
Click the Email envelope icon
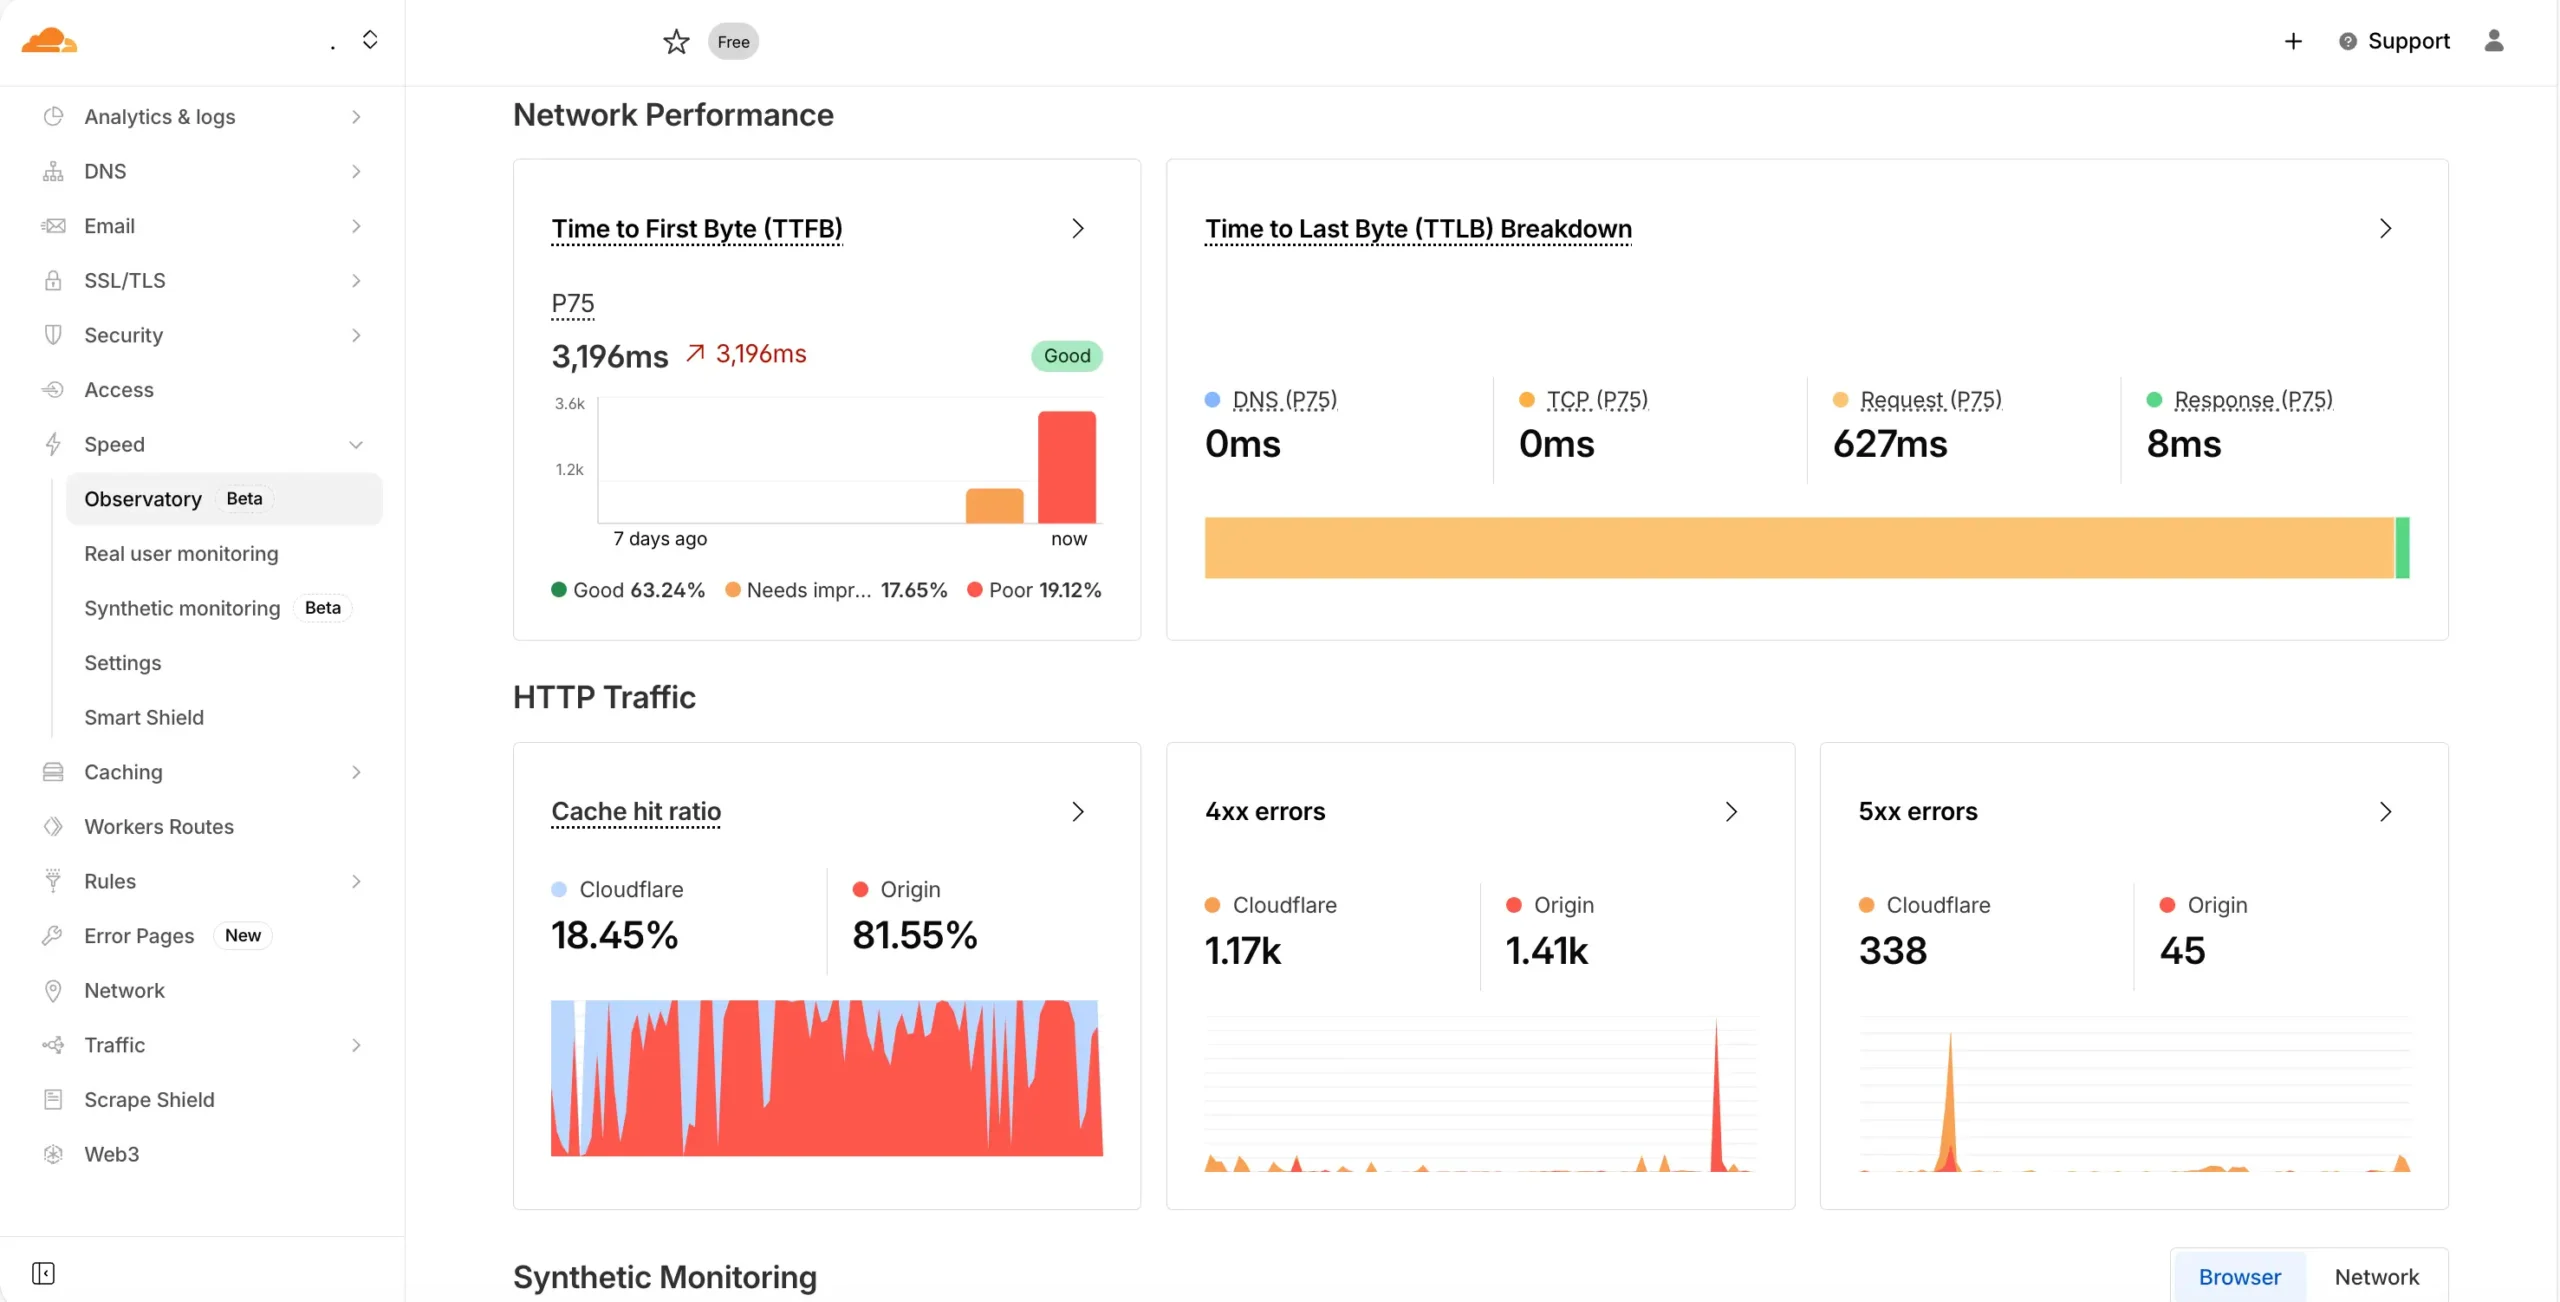(x=53, y=226)
